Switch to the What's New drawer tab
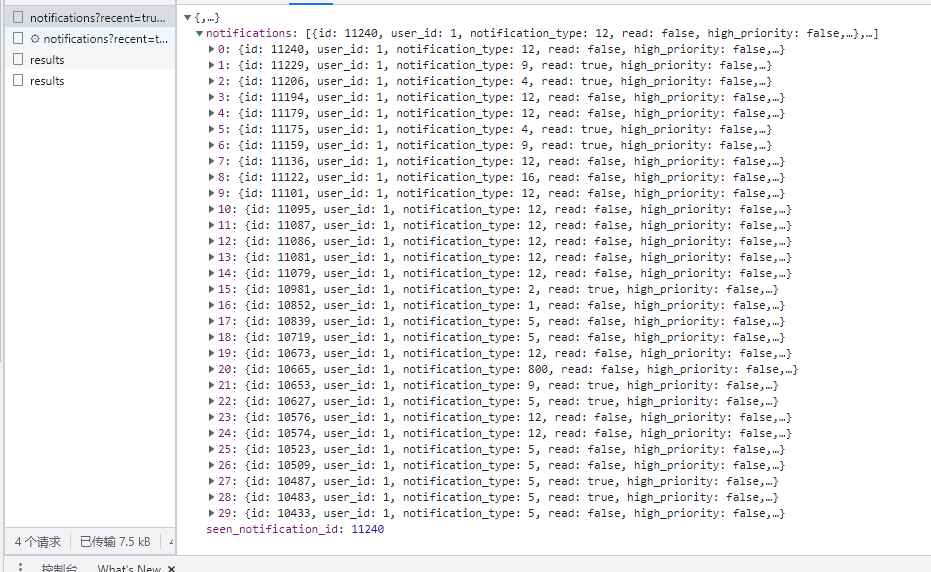 (x=129, y=568)
